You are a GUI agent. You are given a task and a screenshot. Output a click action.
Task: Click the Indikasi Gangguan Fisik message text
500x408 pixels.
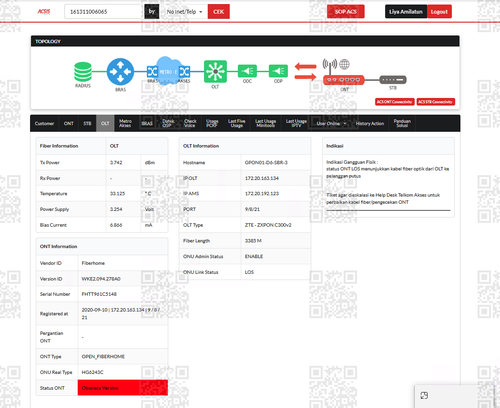(388, 169)
